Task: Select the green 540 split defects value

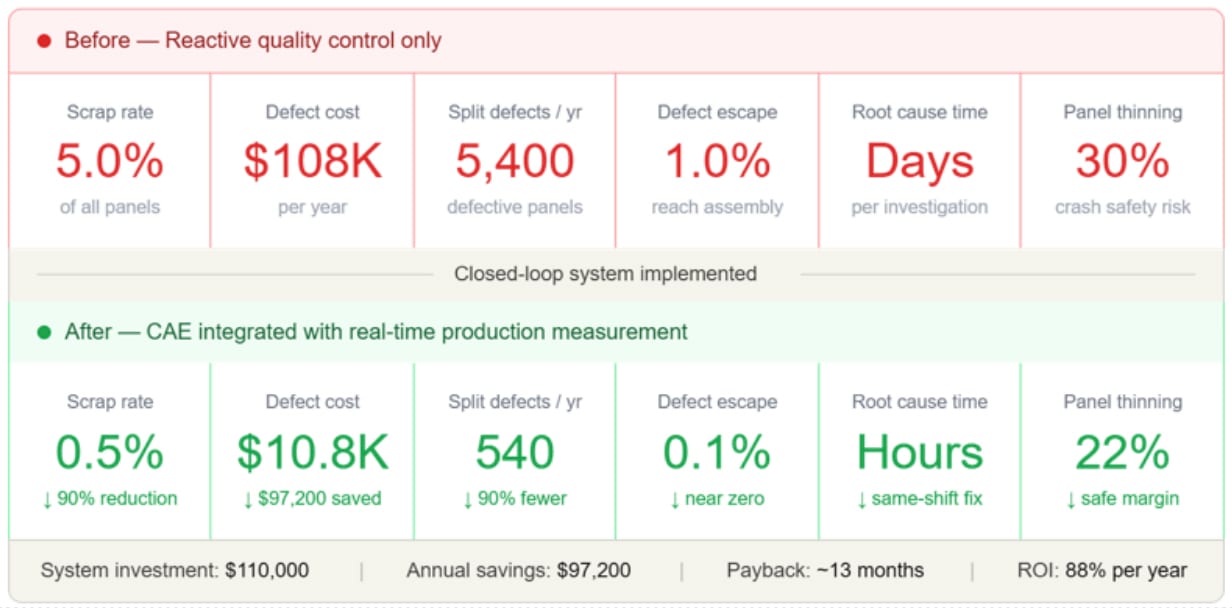Action: pyautogui.click(x=515, y=452)
